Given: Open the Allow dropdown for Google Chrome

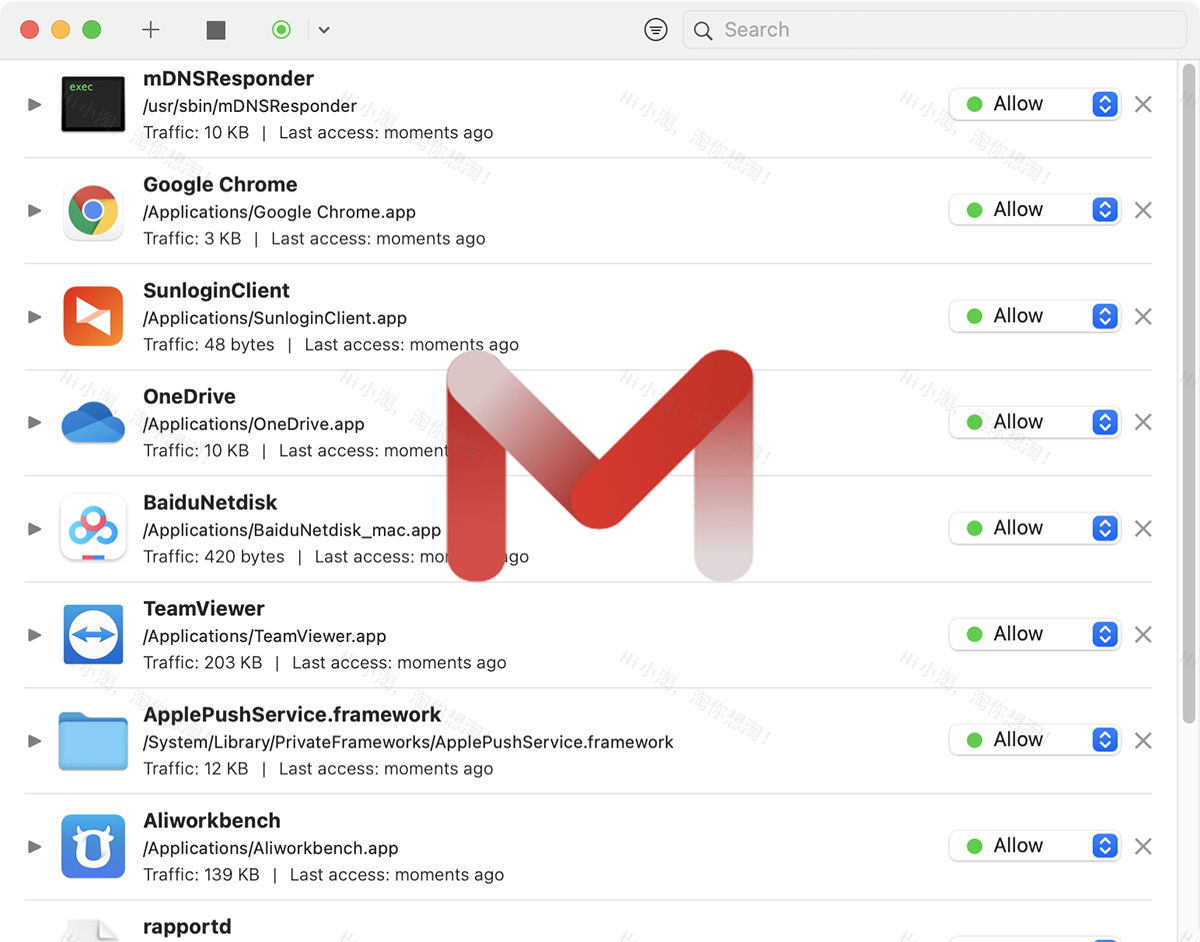Looking at the screenshot, I should pyautogui.click(x=1104, y=209).
